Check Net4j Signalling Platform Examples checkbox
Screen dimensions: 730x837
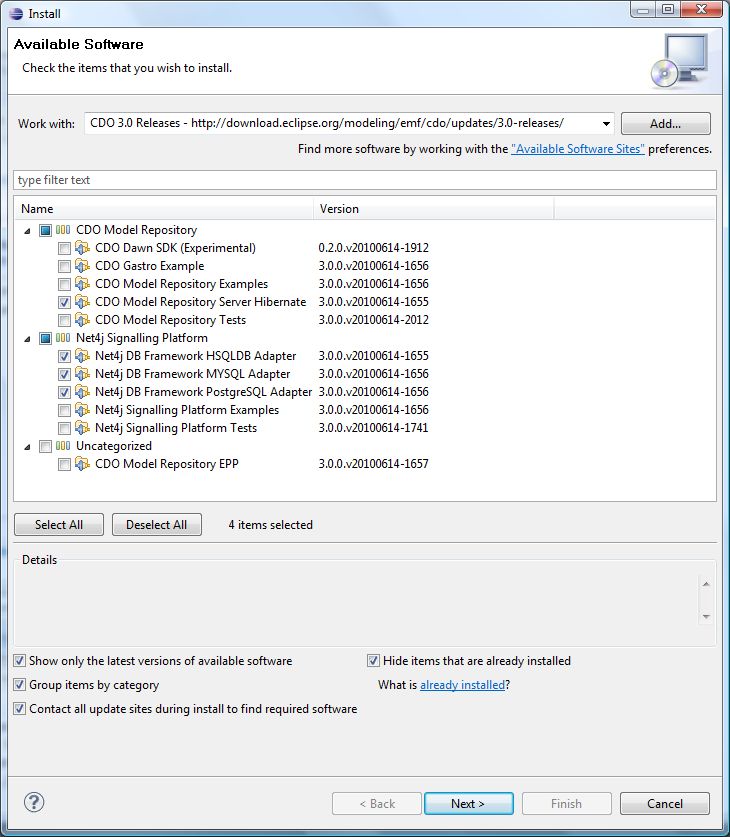click(x=64, y=410)
